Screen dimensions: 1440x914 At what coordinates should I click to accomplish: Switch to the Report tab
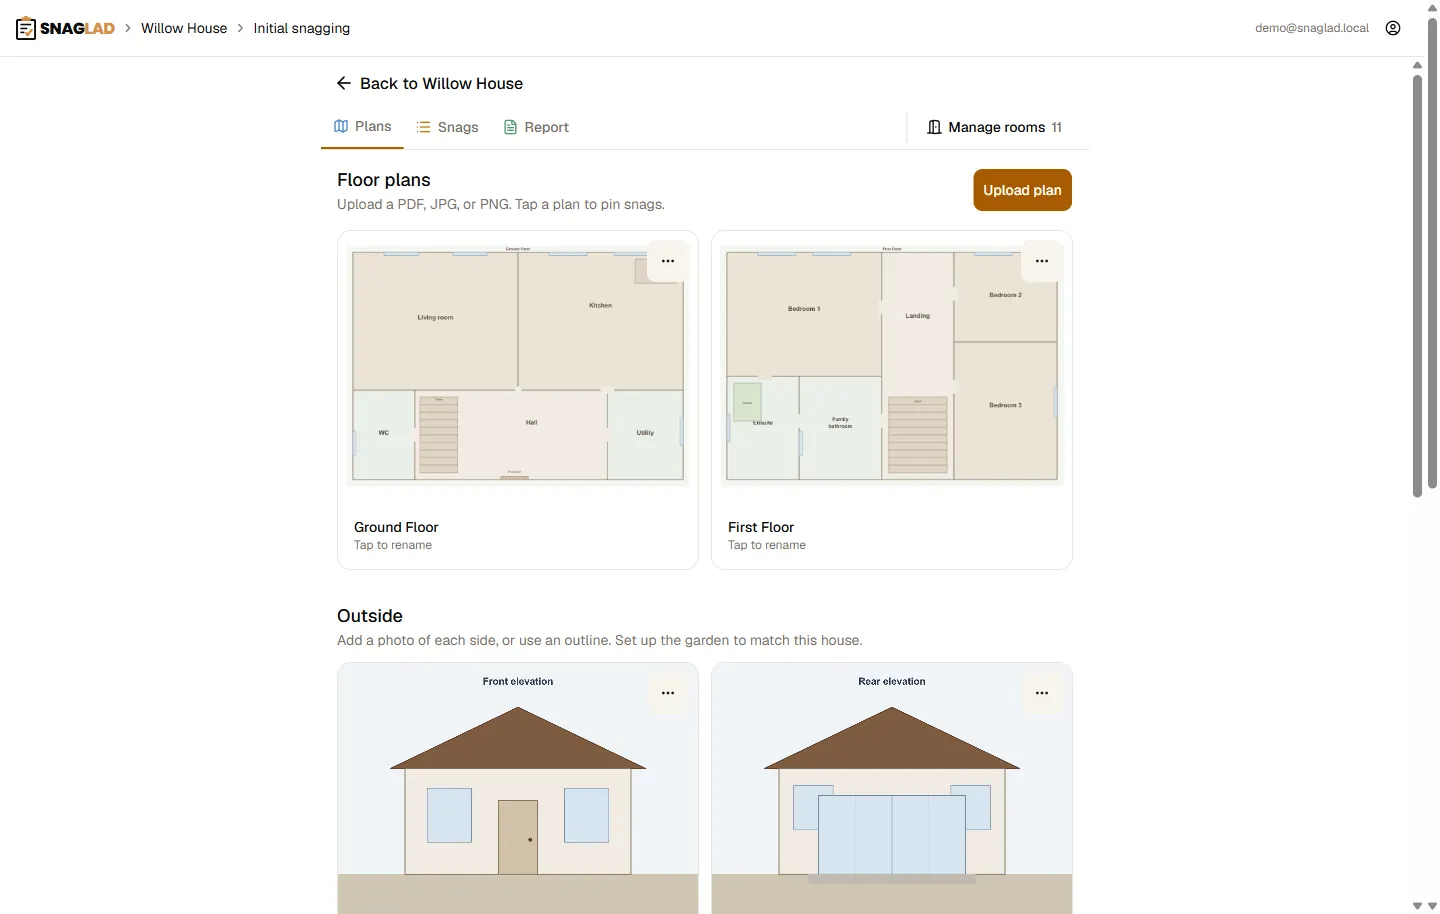(x=536, y=127)
